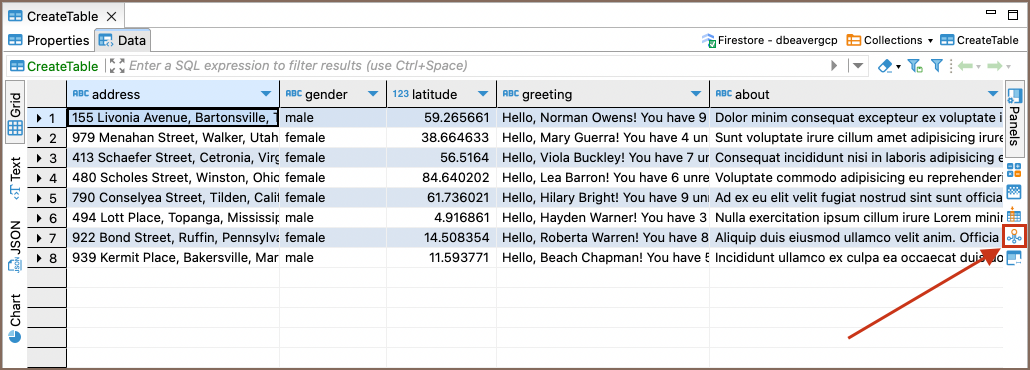Open the address column filter dropdown

coord(266,94)
